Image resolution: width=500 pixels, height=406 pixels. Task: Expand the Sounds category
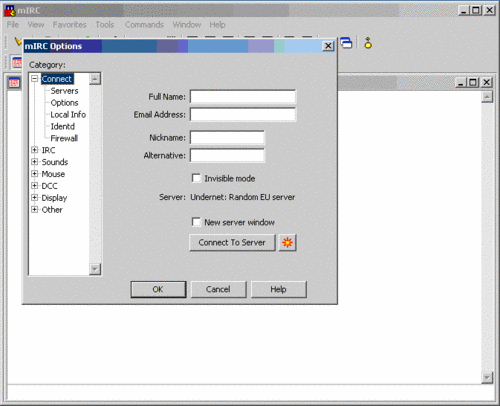pyautogui.click(x=34, y=162)
